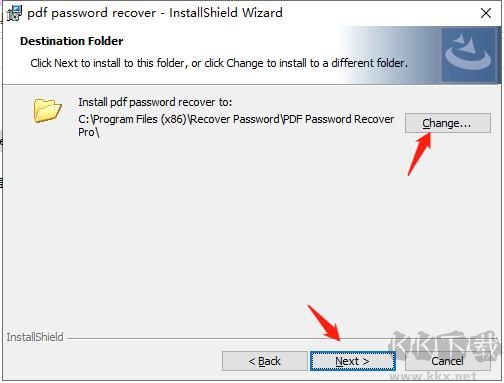Click the installer icon in title bar
Image resolution: width=504 pixels, height=383 pixels.
[x=14, y=13]
